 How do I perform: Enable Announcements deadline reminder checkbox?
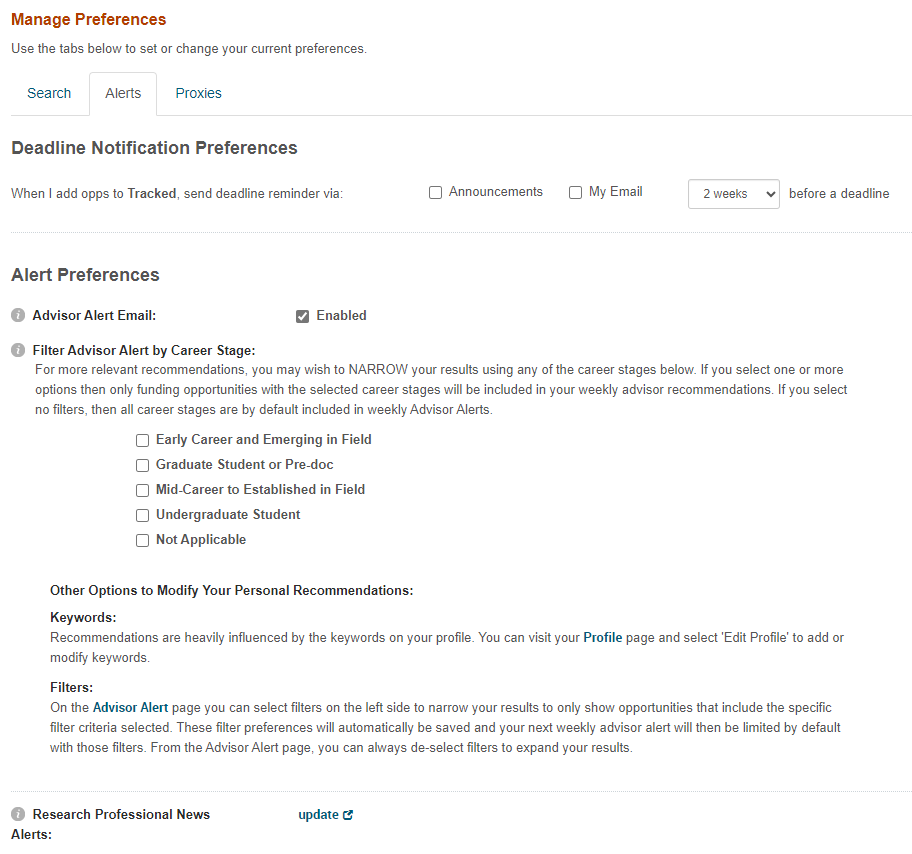436,193
